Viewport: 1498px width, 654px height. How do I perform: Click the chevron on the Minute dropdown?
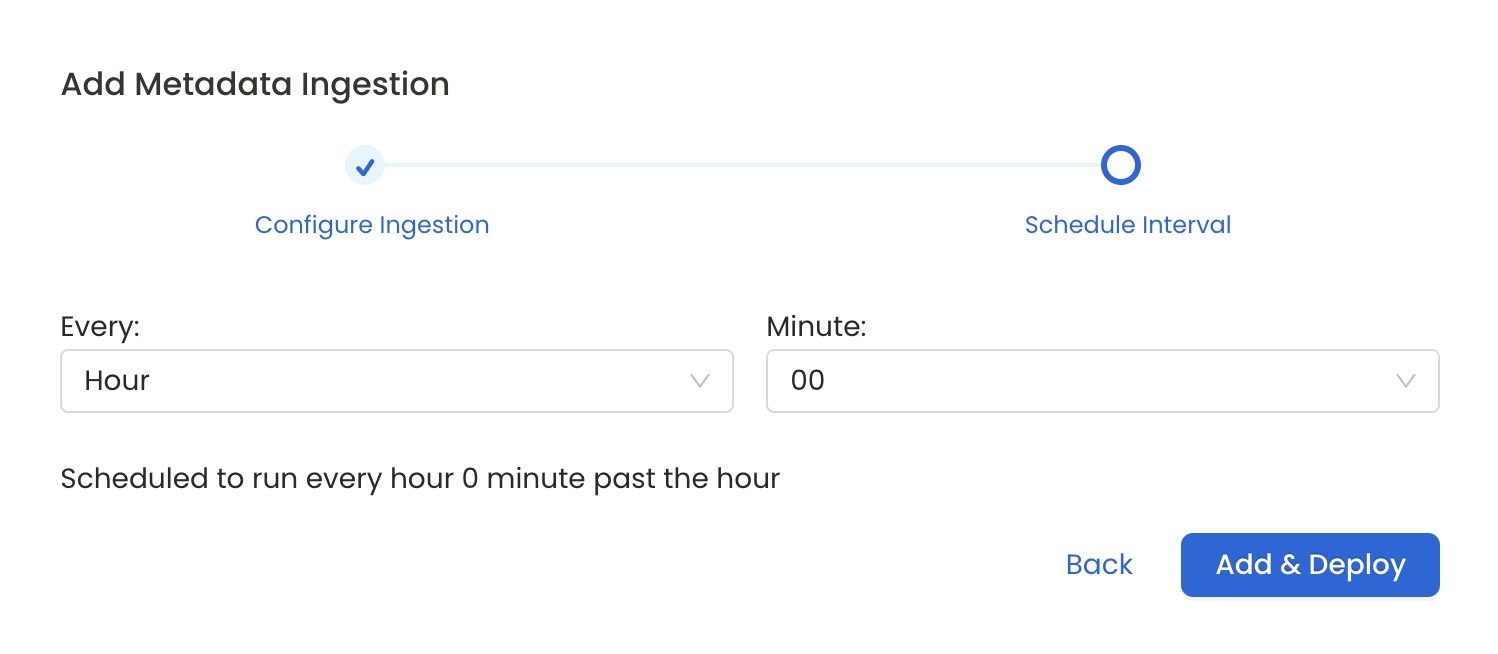(x=1406, y=381)
